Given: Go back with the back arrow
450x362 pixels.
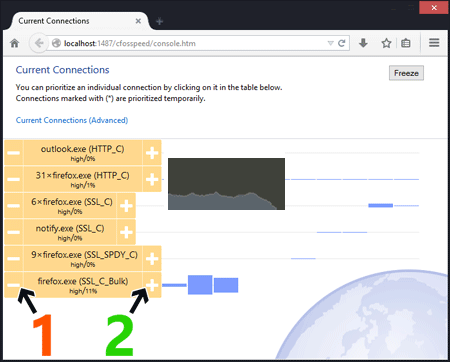Looking at the screenshot, I should pos(38,43).
